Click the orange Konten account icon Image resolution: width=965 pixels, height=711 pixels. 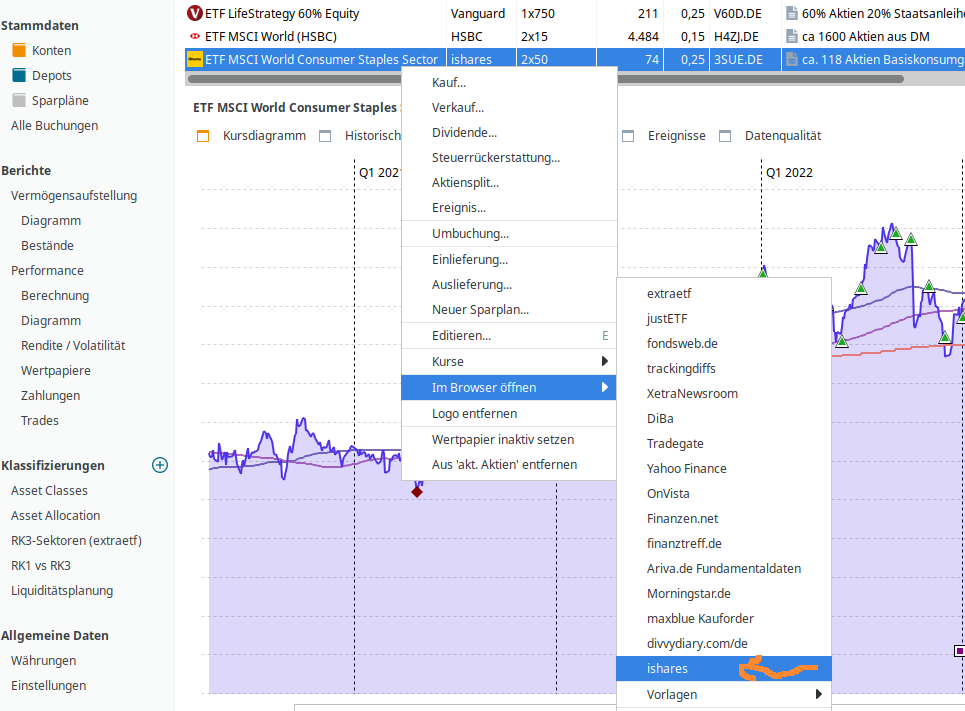(x=19, y=50)
